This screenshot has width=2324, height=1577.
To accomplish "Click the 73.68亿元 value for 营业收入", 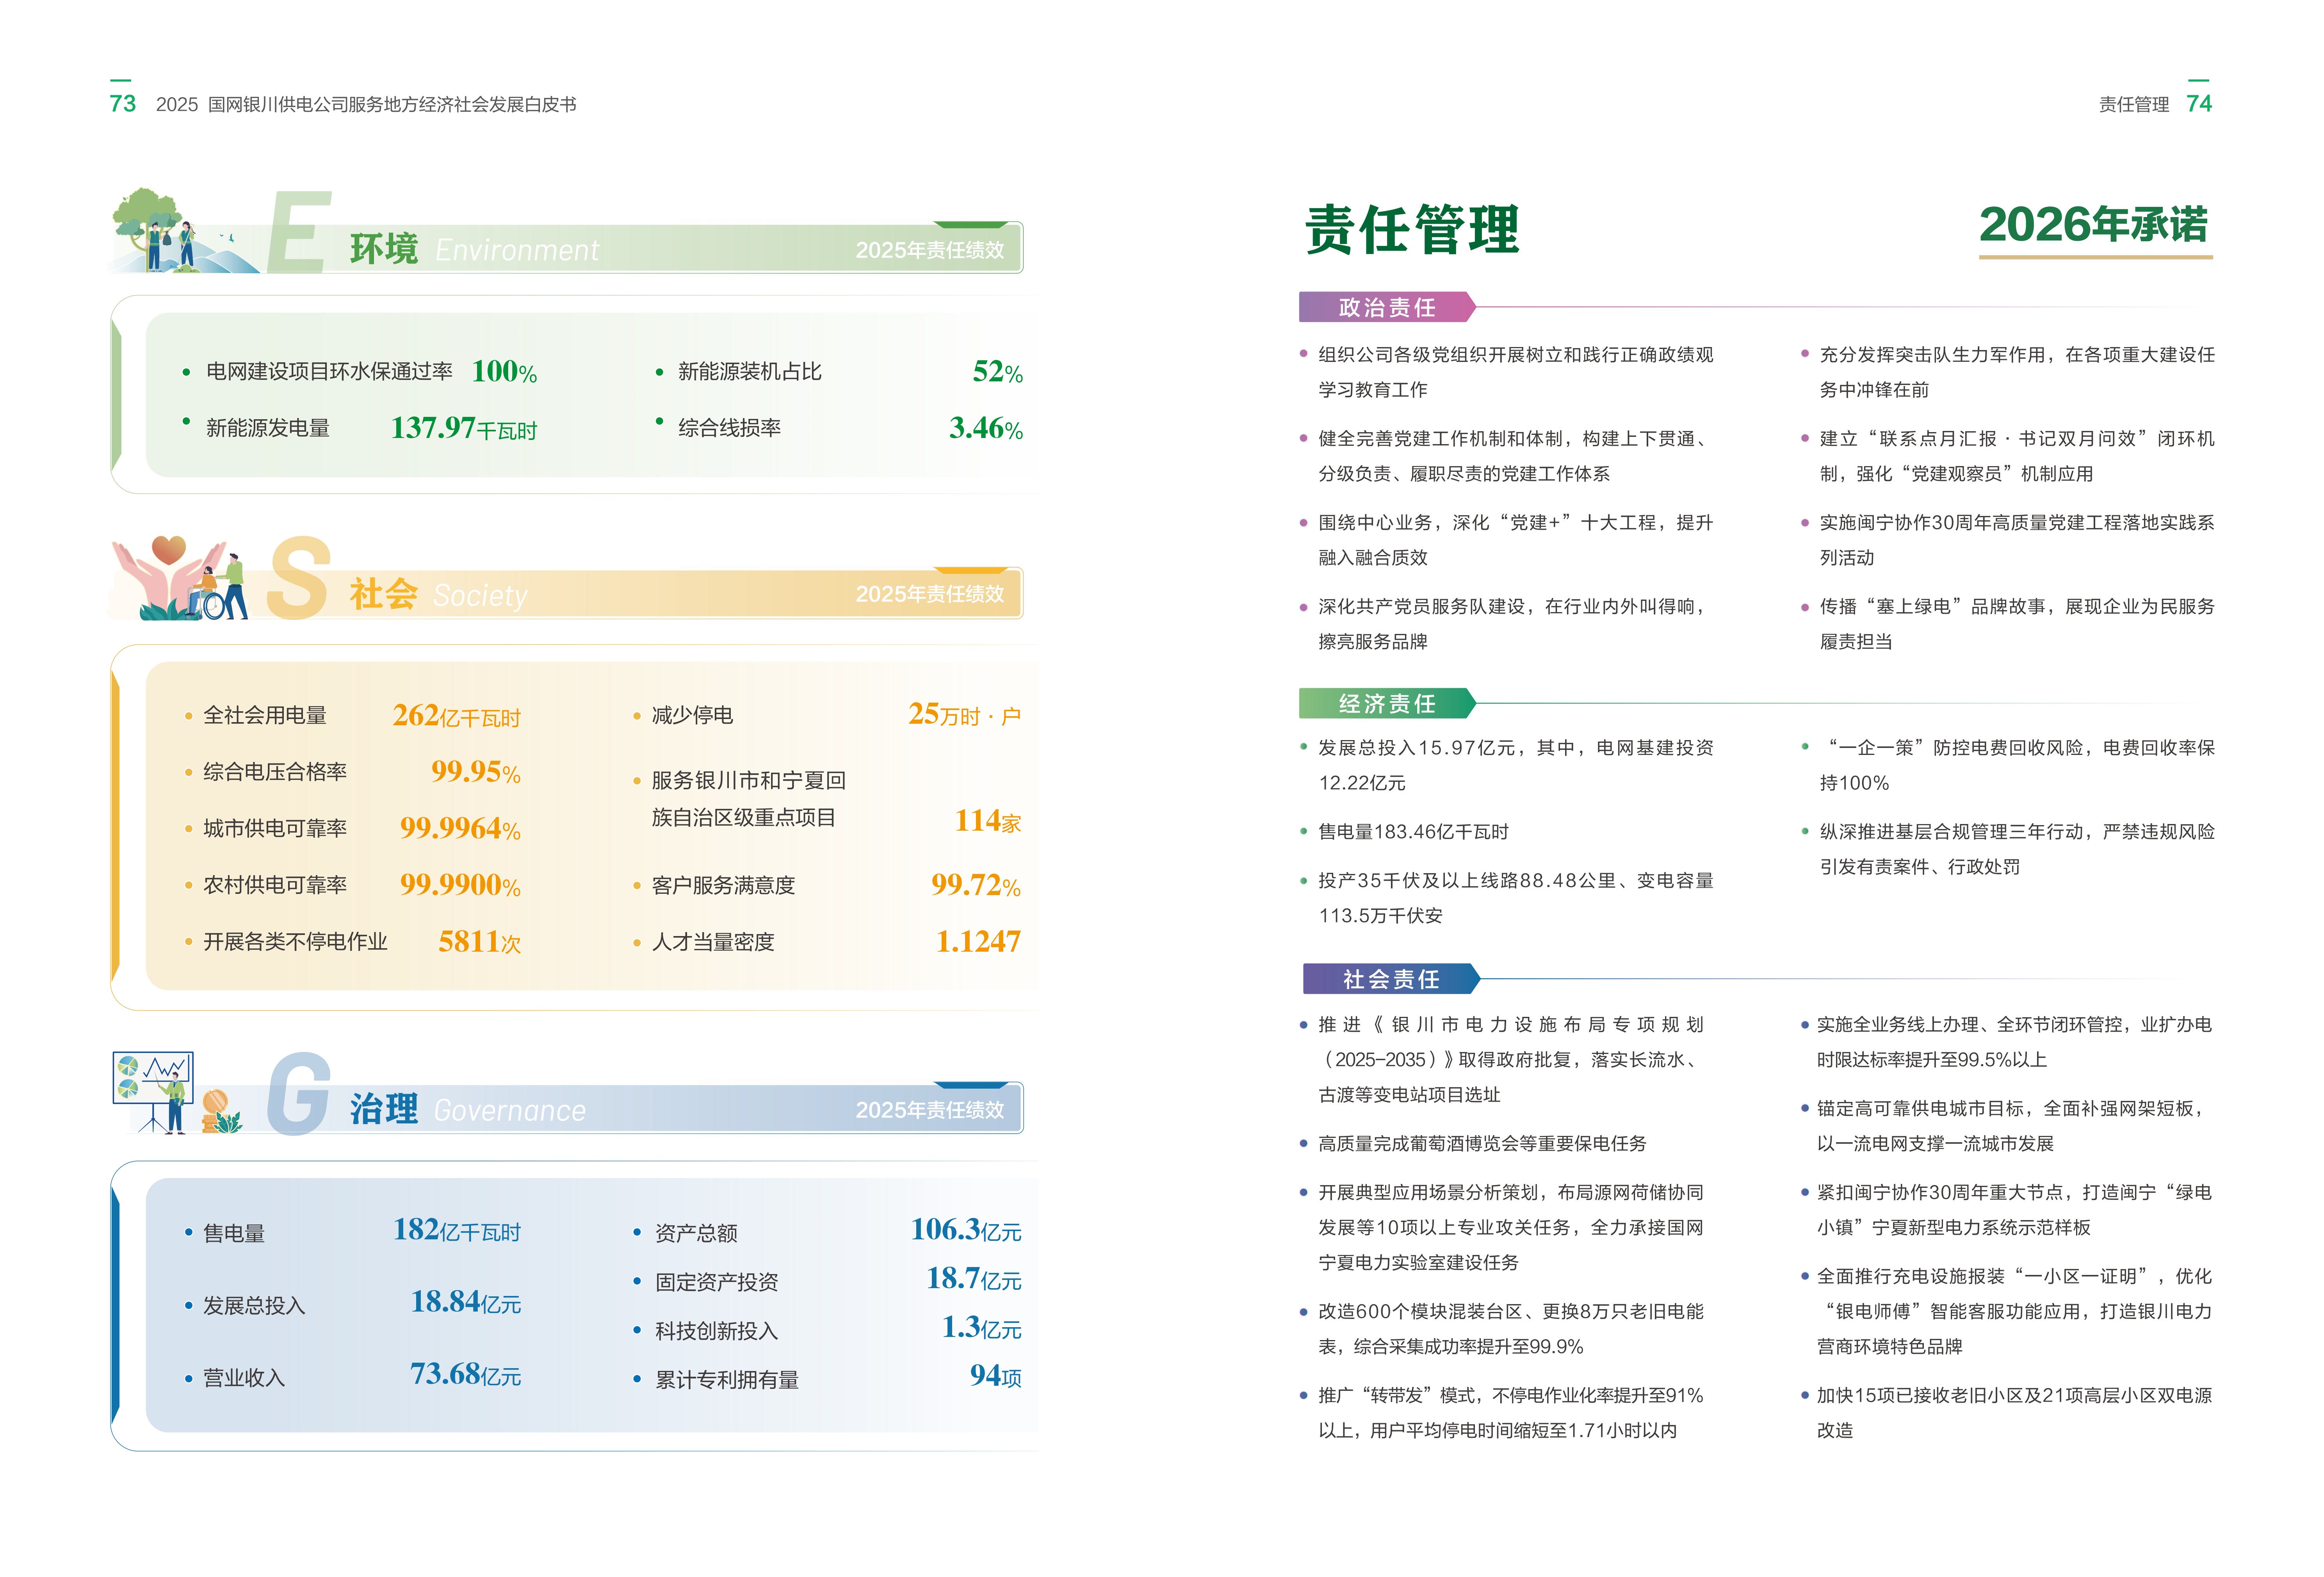I will pyautogui.click(x=466, y=1375).
